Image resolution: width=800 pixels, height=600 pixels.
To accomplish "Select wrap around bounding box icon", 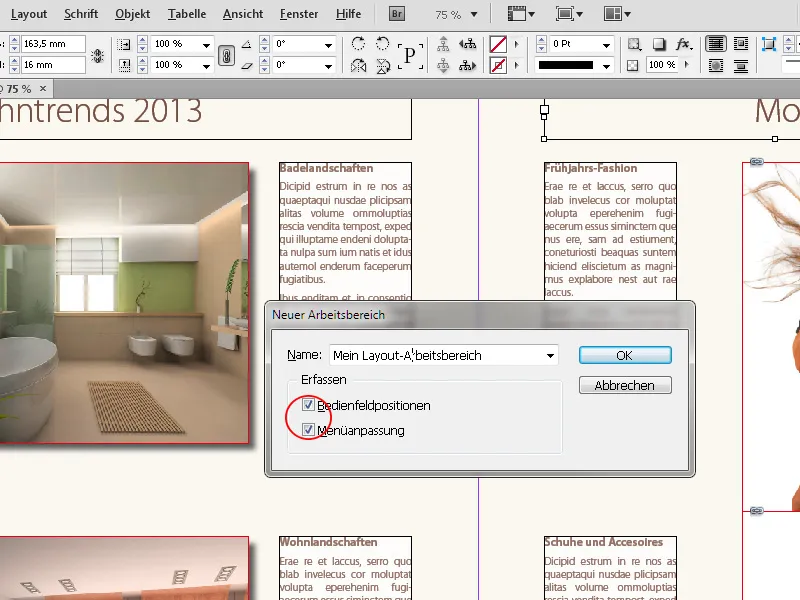I will 740,44.
